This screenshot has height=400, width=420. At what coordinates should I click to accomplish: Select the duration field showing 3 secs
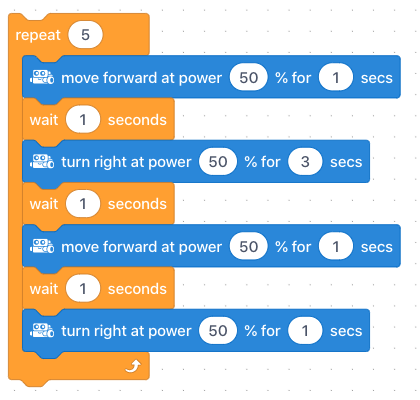pyautogui.click(x=305, y=162)
